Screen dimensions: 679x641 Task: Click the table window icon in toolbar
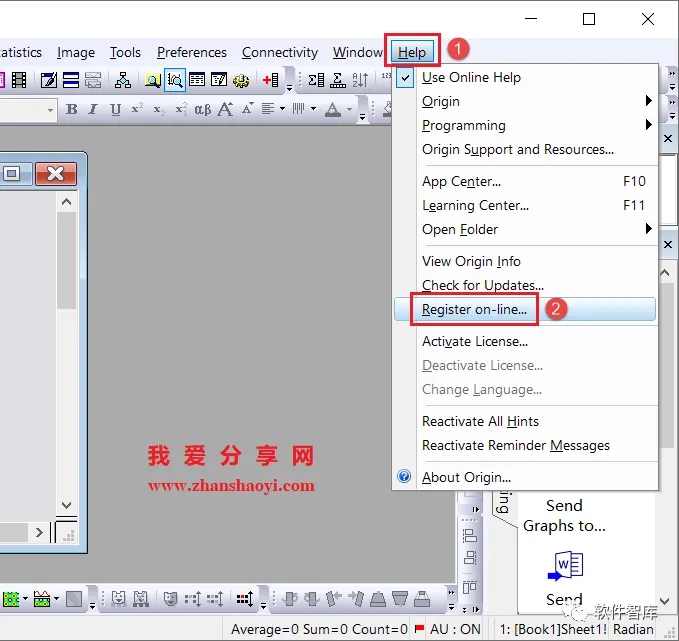point(197,80)
